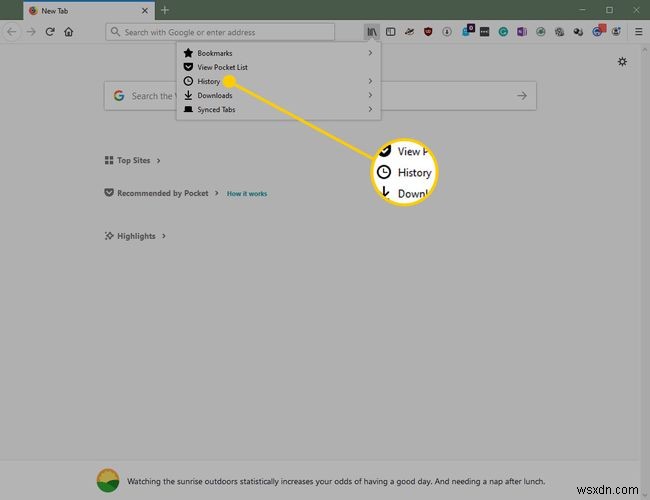Image resolution: width=650 pixels, height=500 pixels.
Task: Click the Synced Tabs laptop icon
Action: pyautogui.click(x=188, y=109)
